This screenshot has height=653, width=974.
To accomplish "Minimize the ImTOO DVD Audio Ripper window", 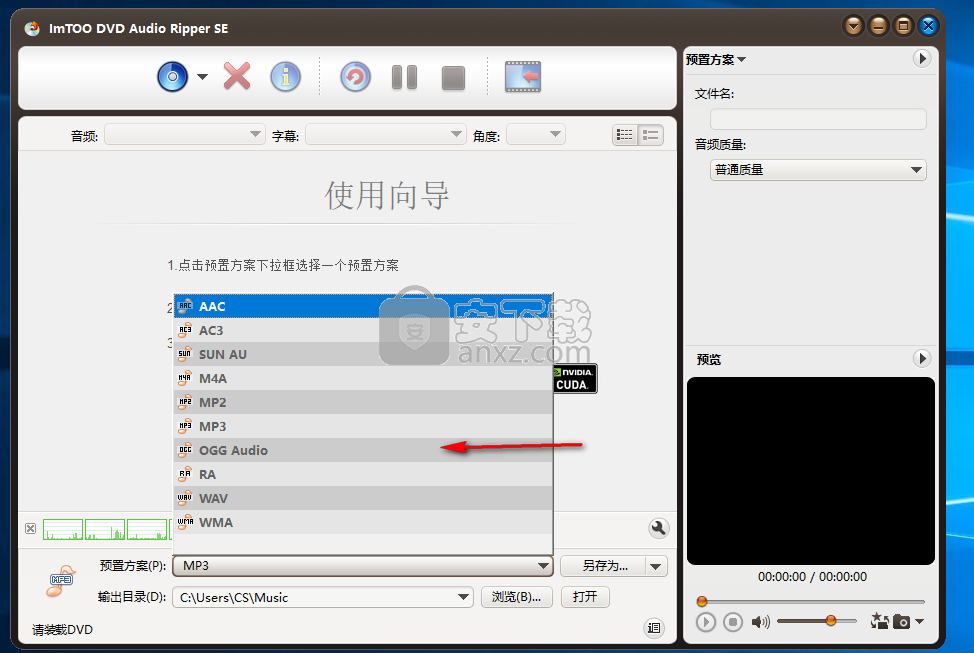I will pos(878,26).
